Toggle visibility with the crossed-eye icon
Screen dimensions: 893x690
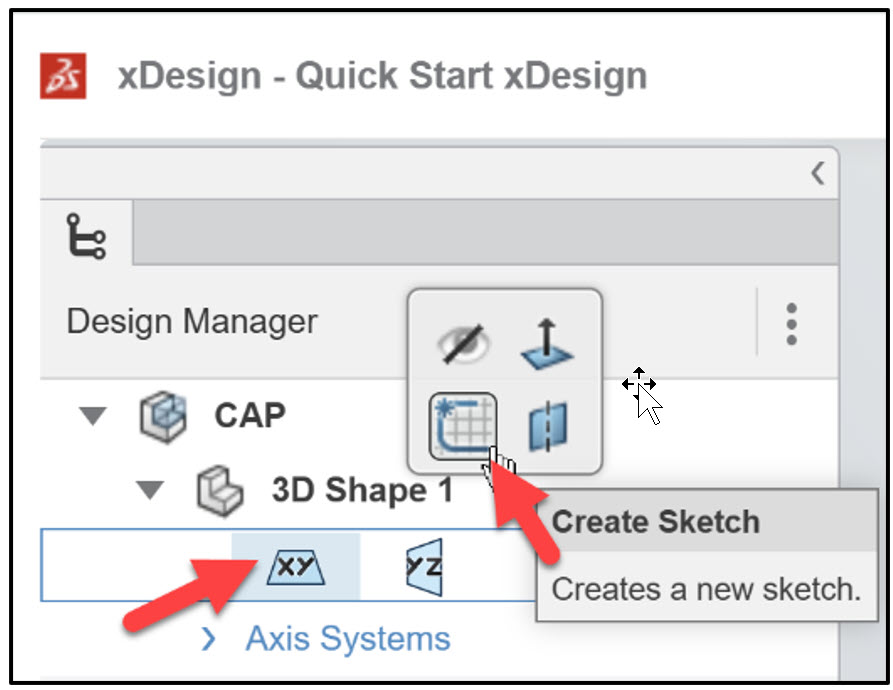point(466,345)
